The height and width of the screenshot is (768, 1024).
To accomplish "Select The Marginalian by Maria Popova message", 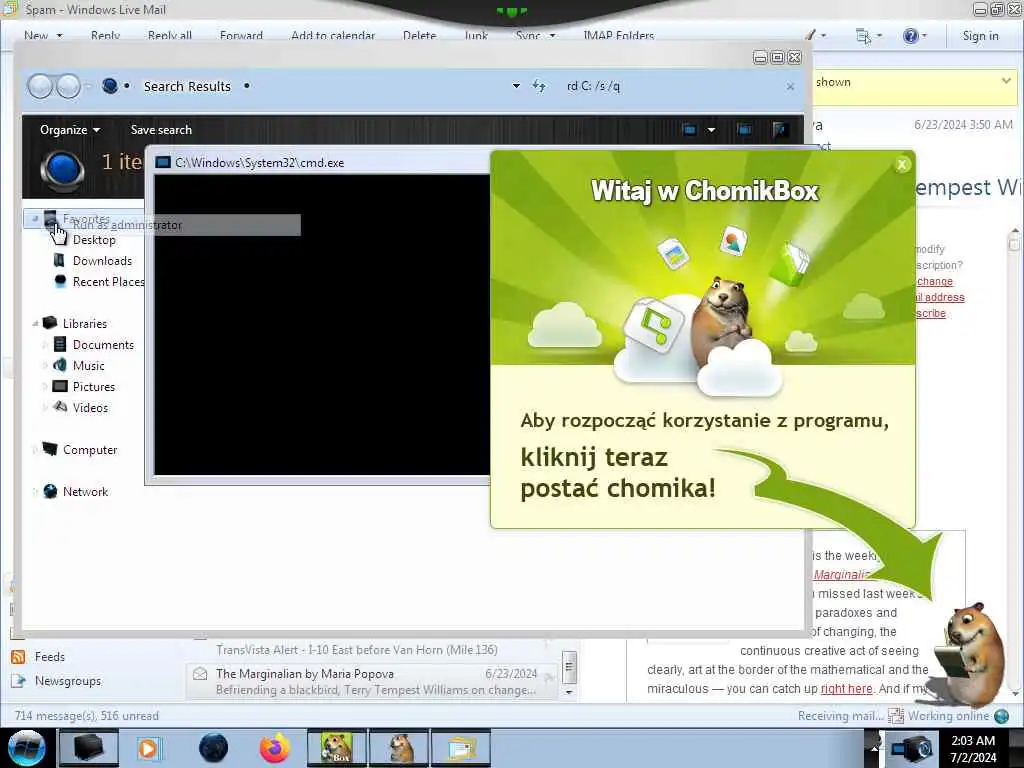I will click(x=372, y=681).
